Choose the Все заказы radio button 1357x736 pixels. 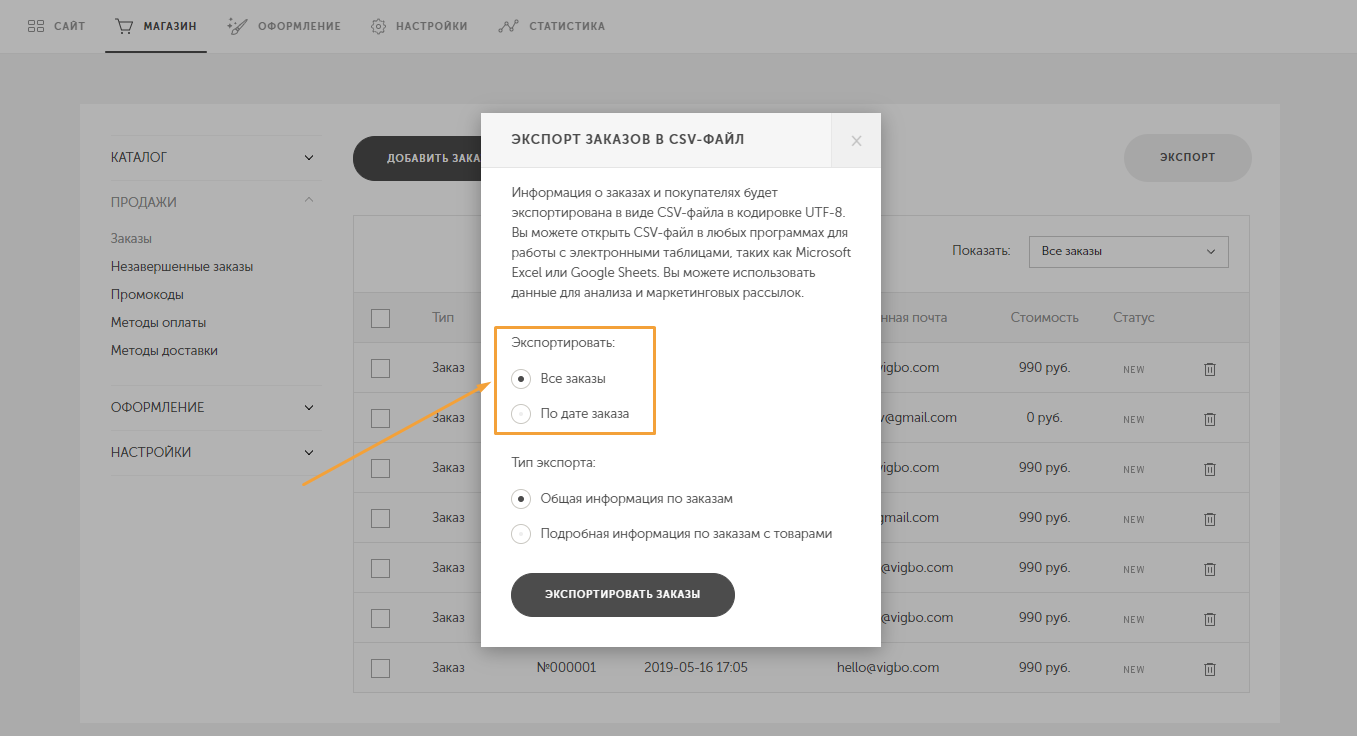coord(521,379)
